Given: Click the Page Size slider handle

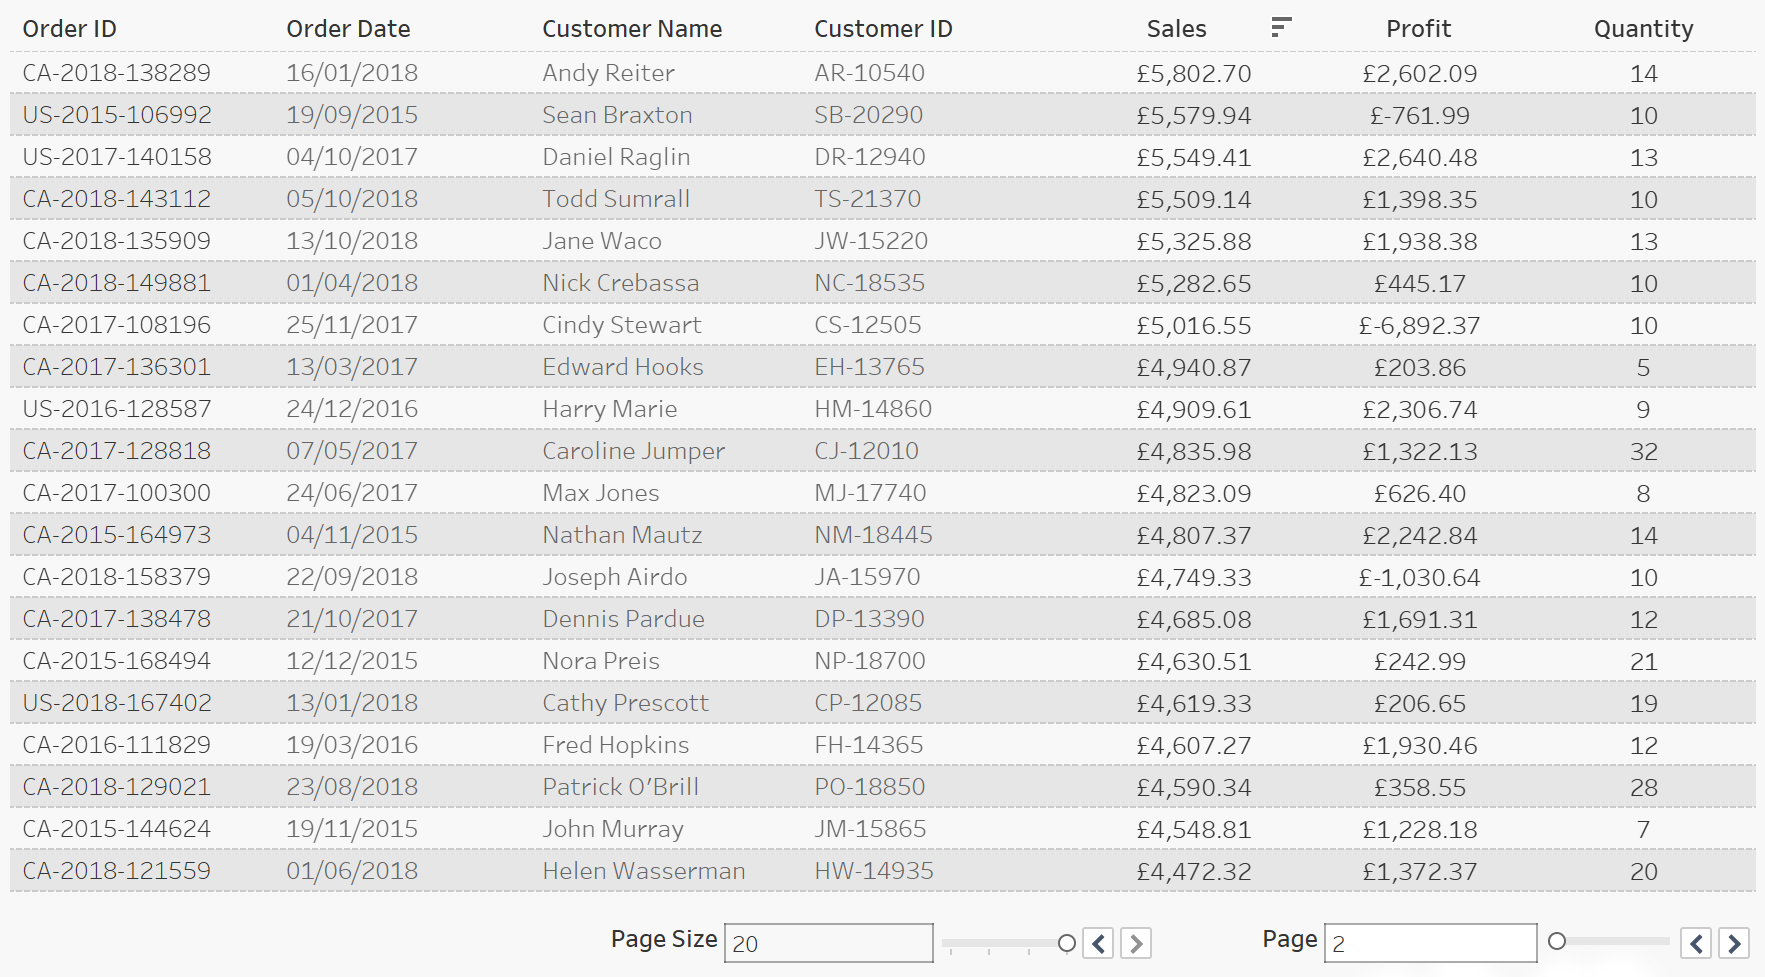Looking at the screenshot, I should coord(1066,943).
